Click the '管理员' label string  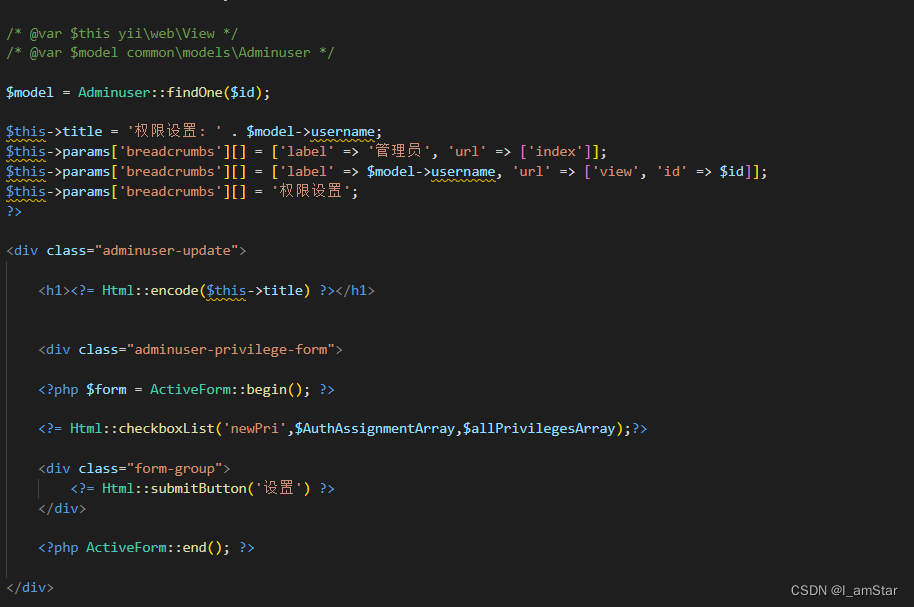click(398, 152)
